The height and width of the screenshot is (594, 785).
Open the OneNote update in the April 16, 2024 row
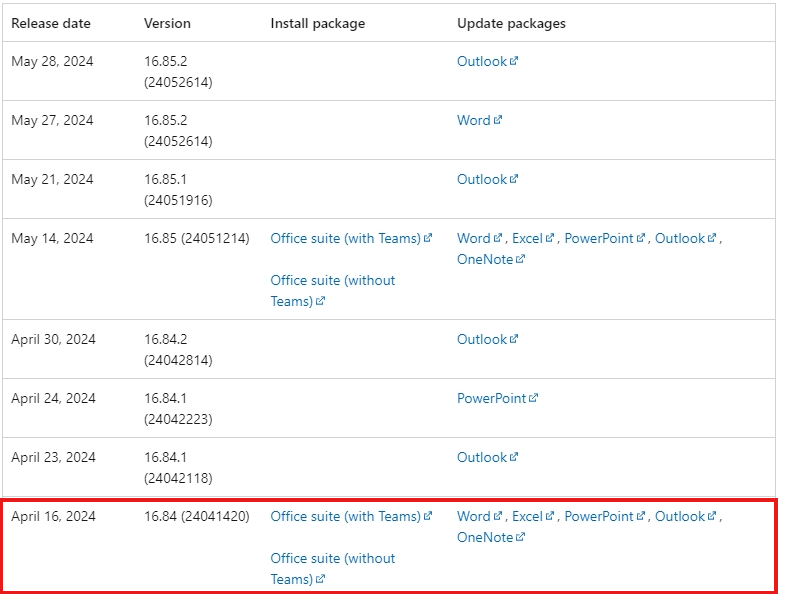pyautogui.click(x=491, y=537)
